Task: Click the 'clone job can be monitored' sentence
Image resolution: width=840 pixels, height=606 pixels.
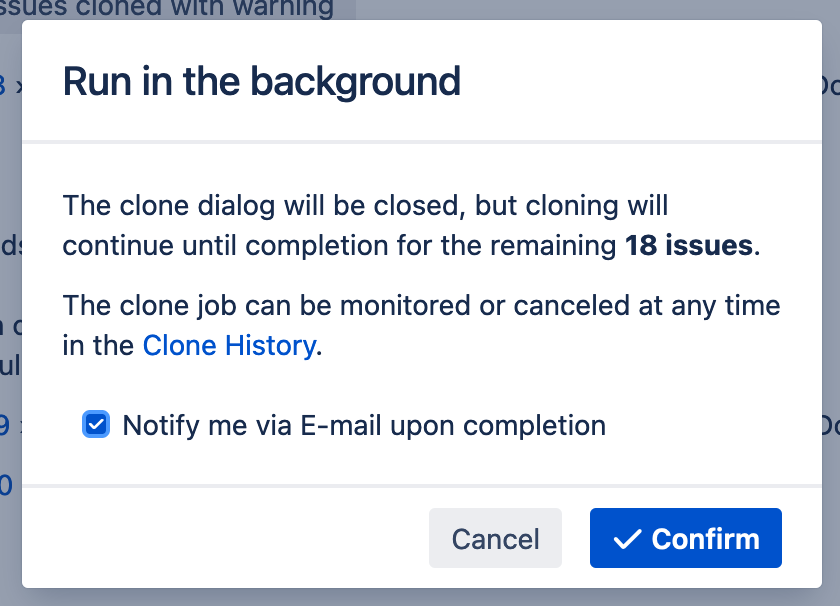Action: 420,307
